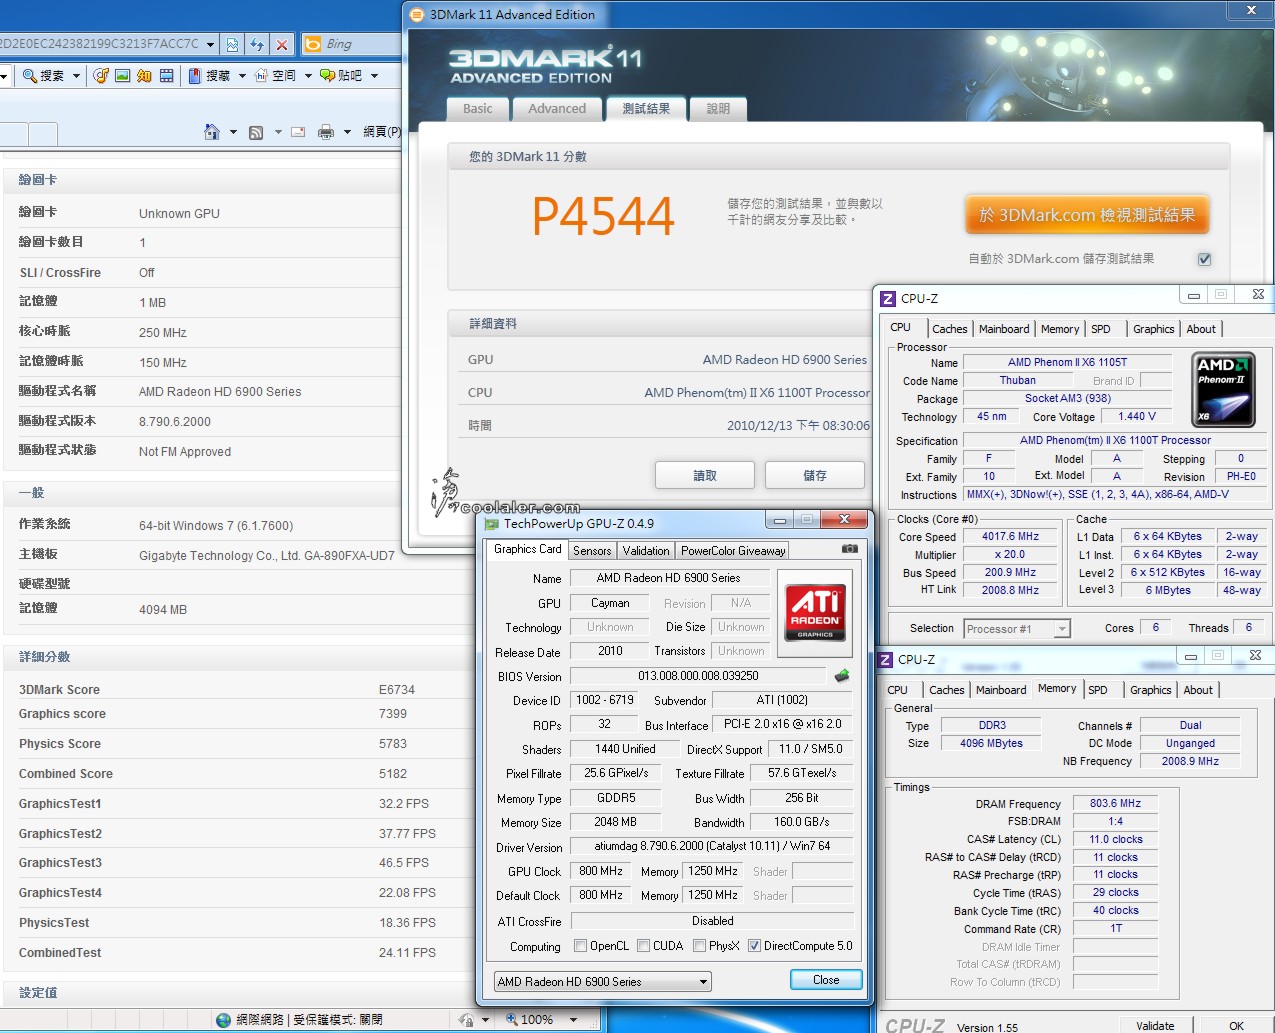Open the Home button dropdown arrow
The width and height of the screenshot is (1275, 1033).
point(233,132)
